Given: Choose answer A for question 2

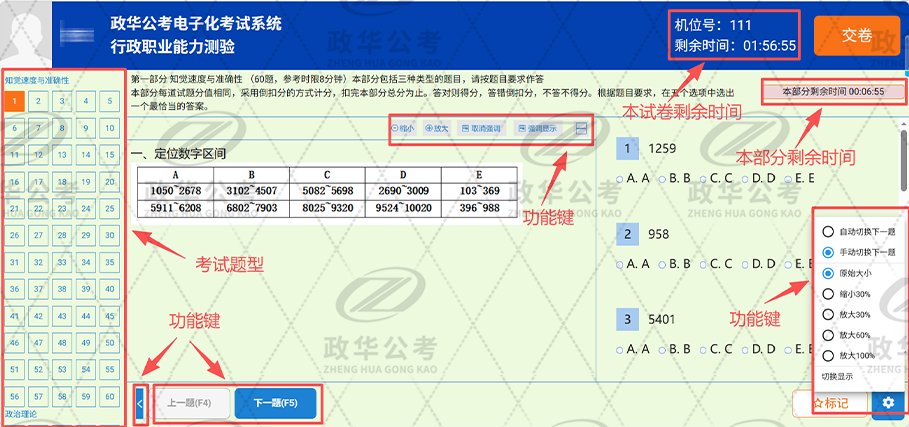Looking at the screenshot, I should (x=633, y=264).
